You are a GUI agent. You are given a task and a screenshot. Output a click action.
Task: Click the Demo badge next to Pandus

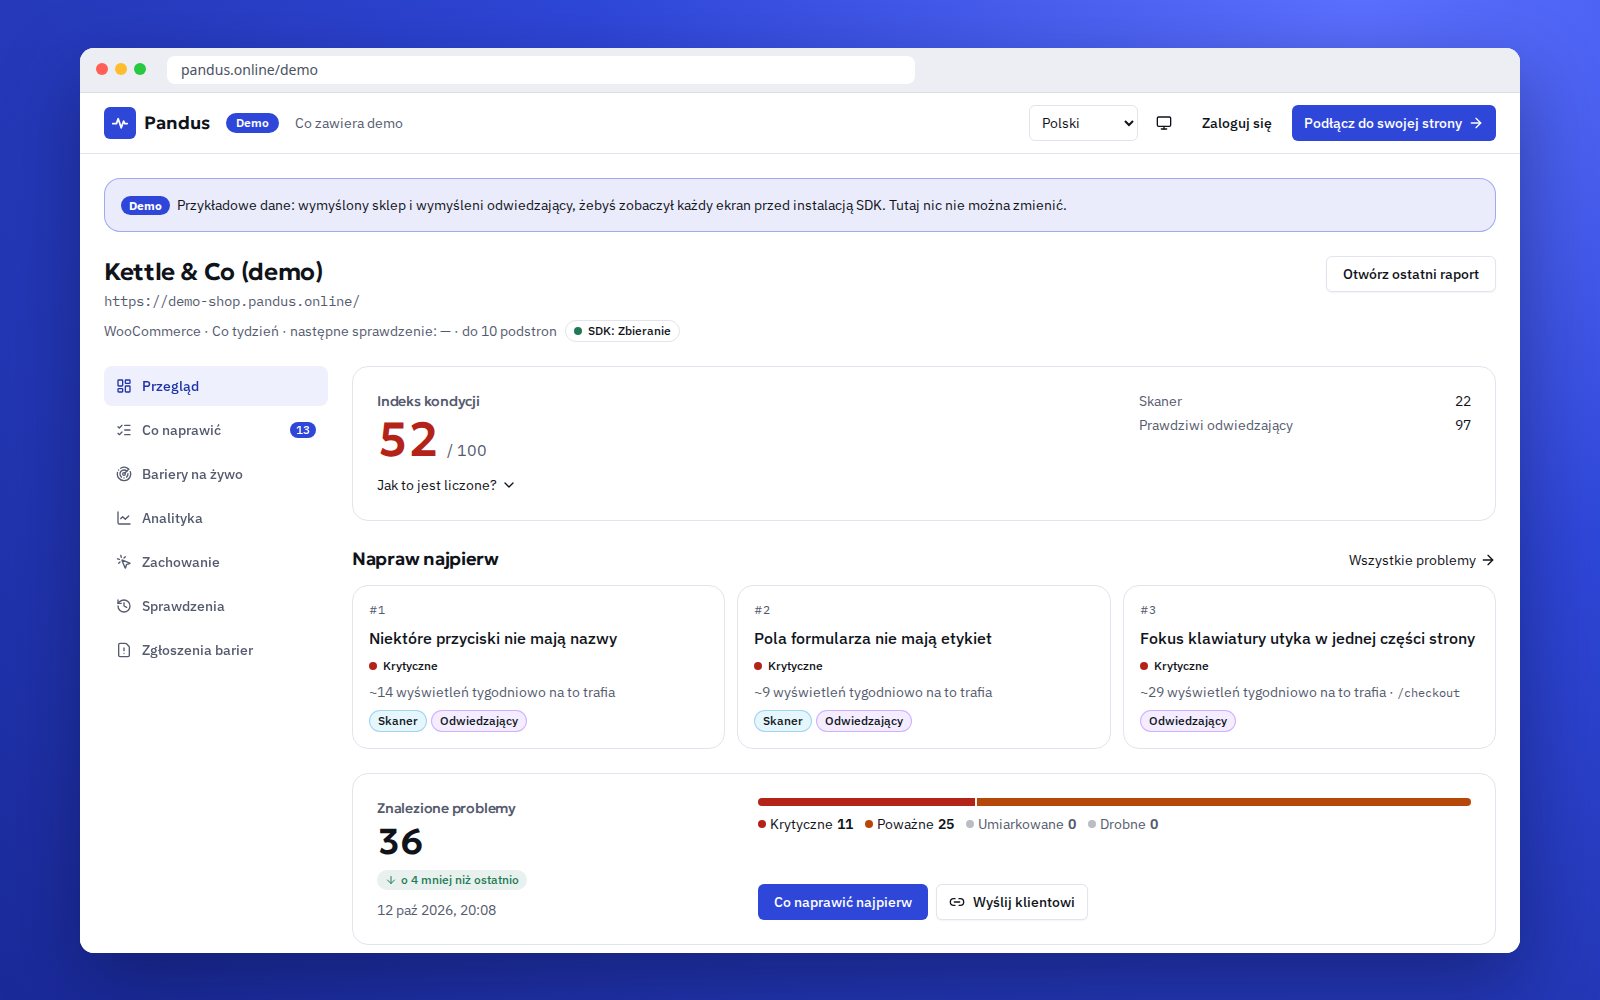[x=252, y=123]
